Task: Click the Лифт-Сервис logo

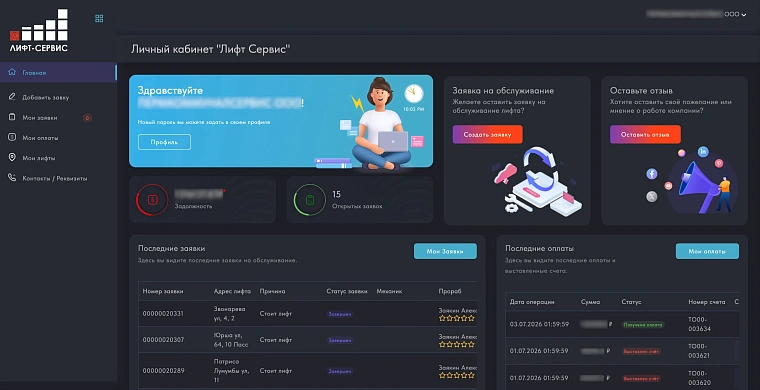Action: tap(39, 31)
